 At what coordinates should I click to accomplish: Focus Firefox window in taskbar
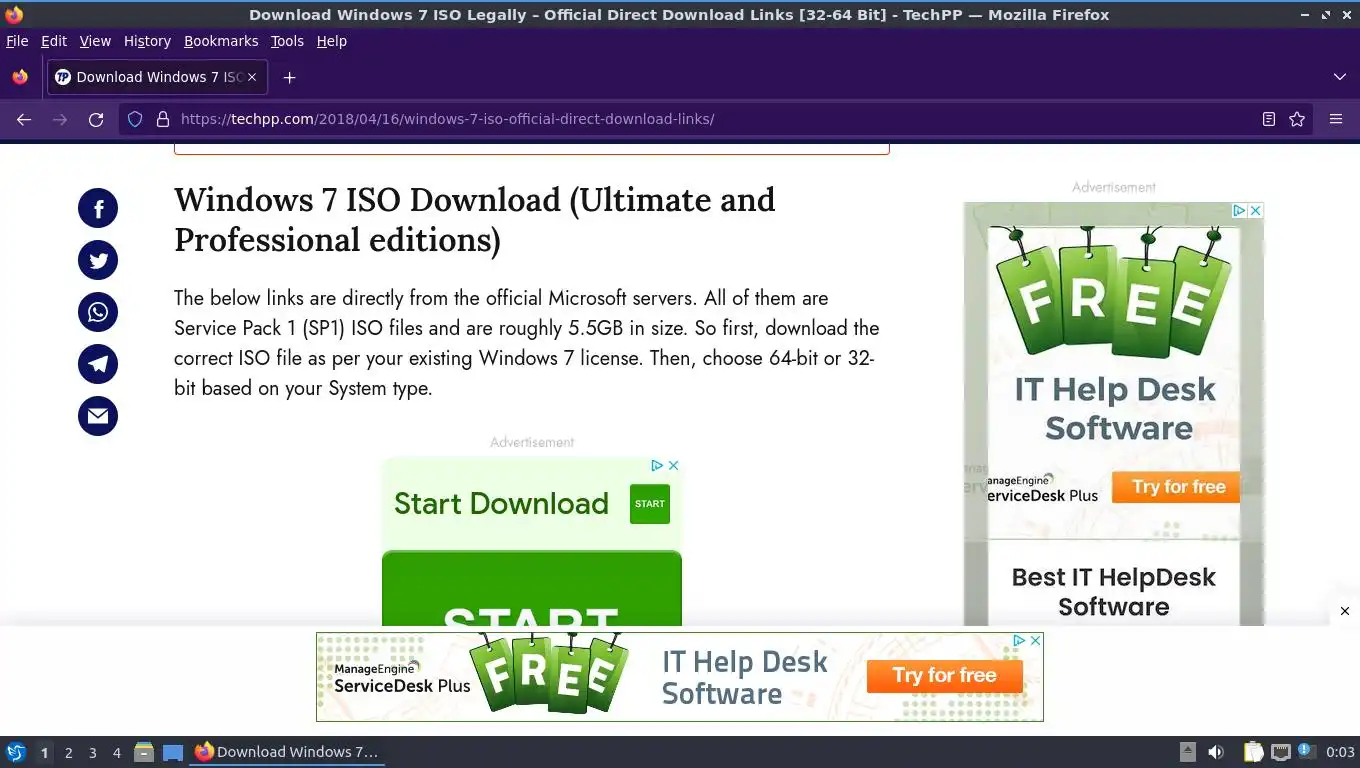pos(287,752)
